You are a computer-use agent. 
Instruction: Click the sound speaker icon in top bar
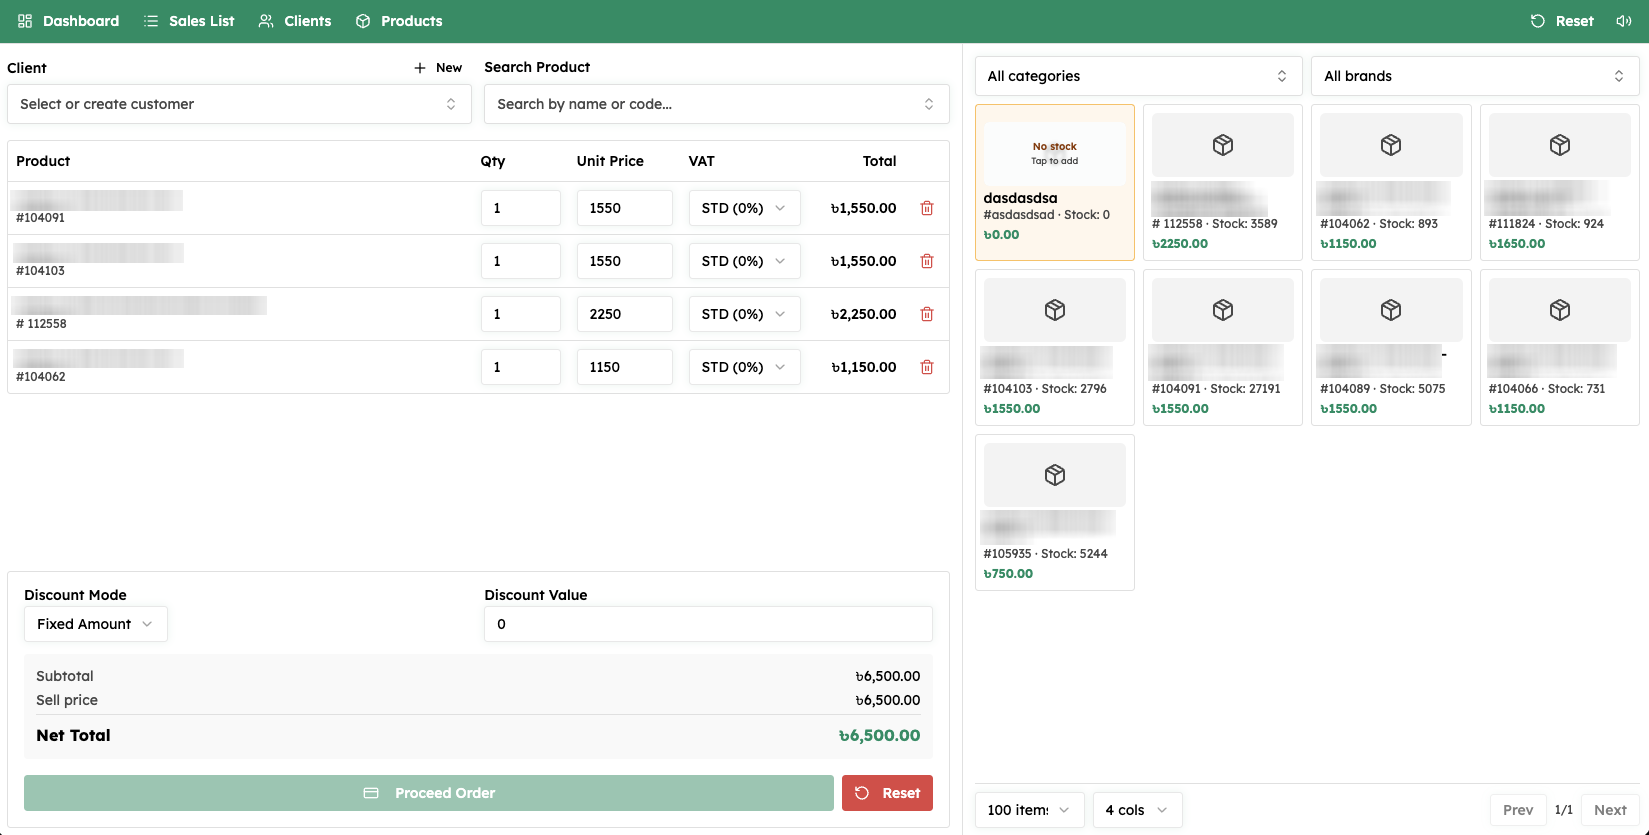1624,21
